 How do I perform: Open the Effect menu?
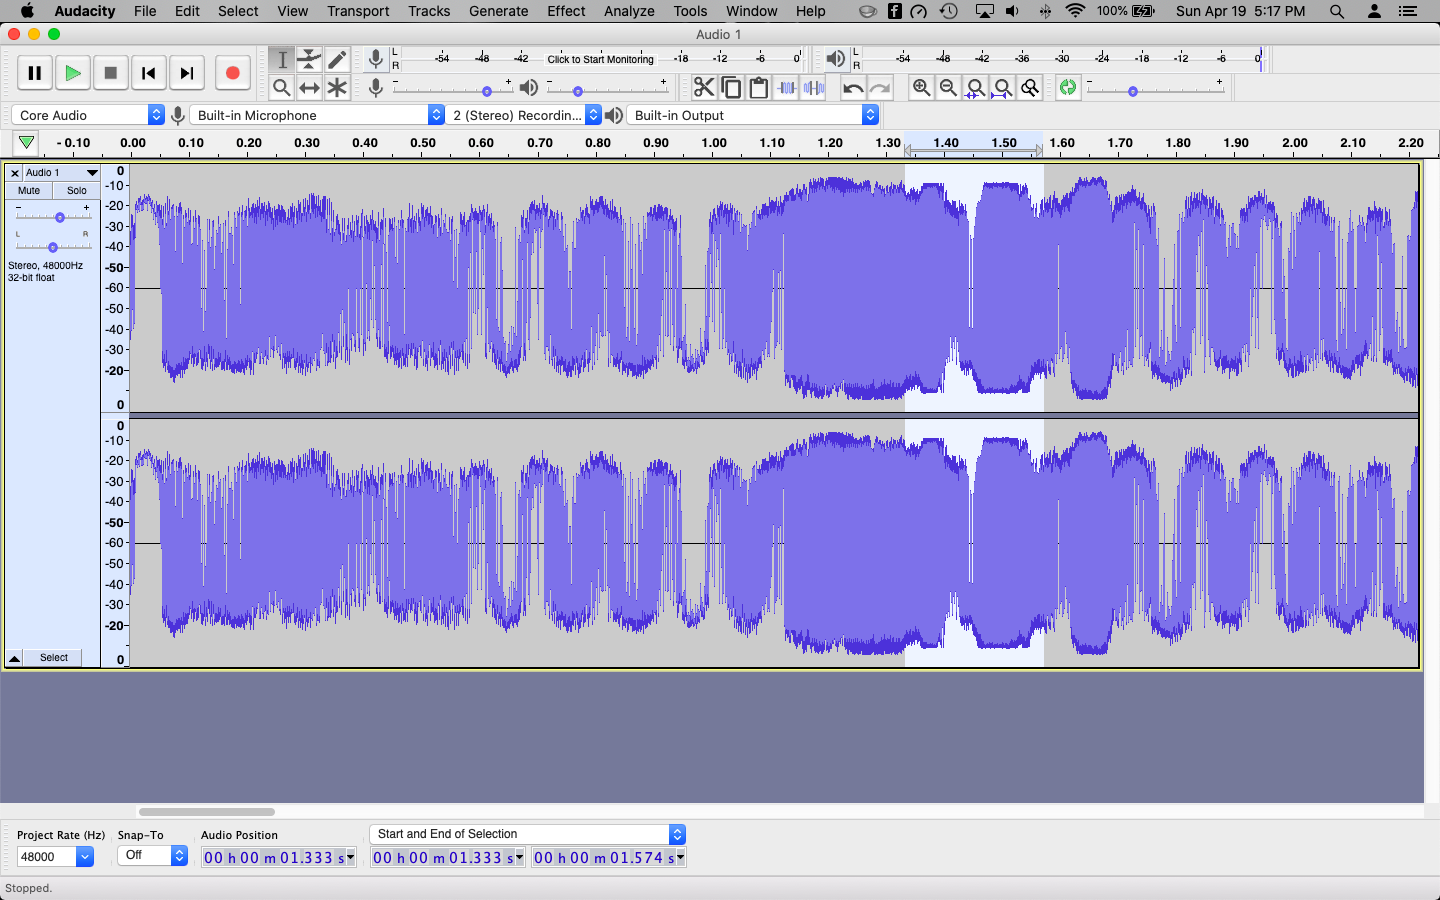click(566, 11)
